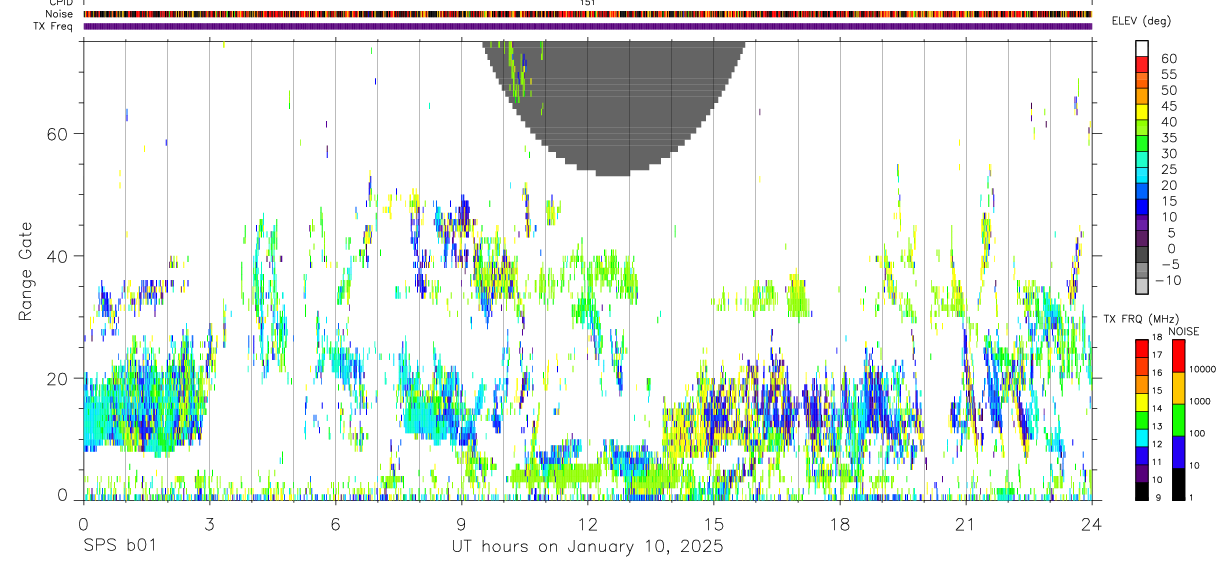Click NOISE legend value 10000

coord(1202,369)
